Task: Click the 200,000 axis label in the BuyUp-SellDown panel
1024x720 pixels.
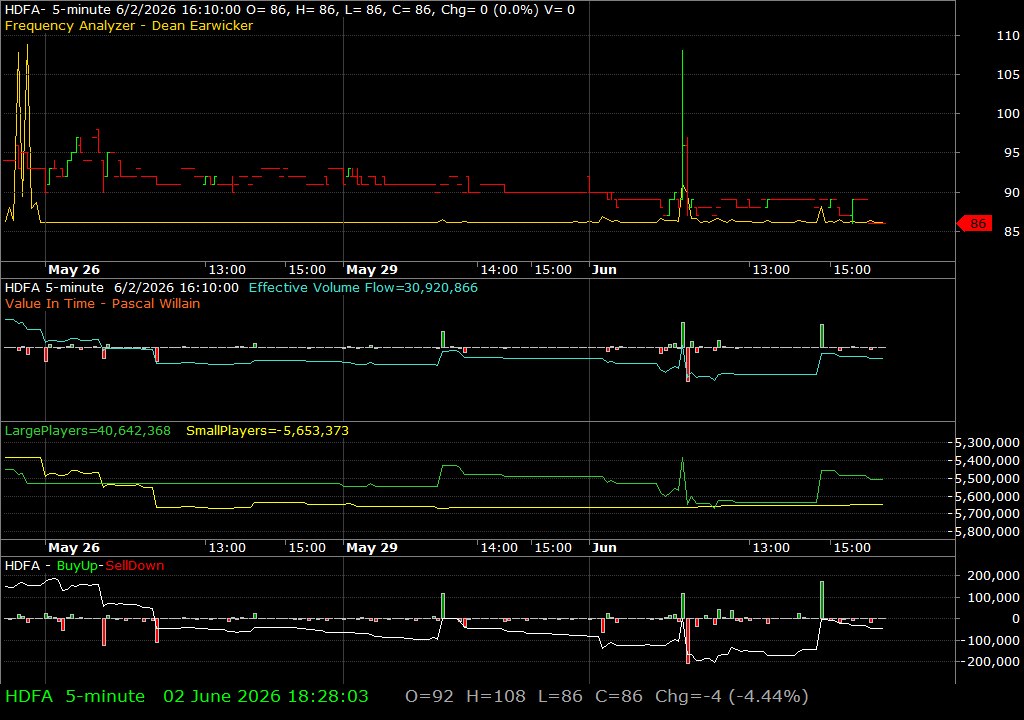Action: pos(993,576)
